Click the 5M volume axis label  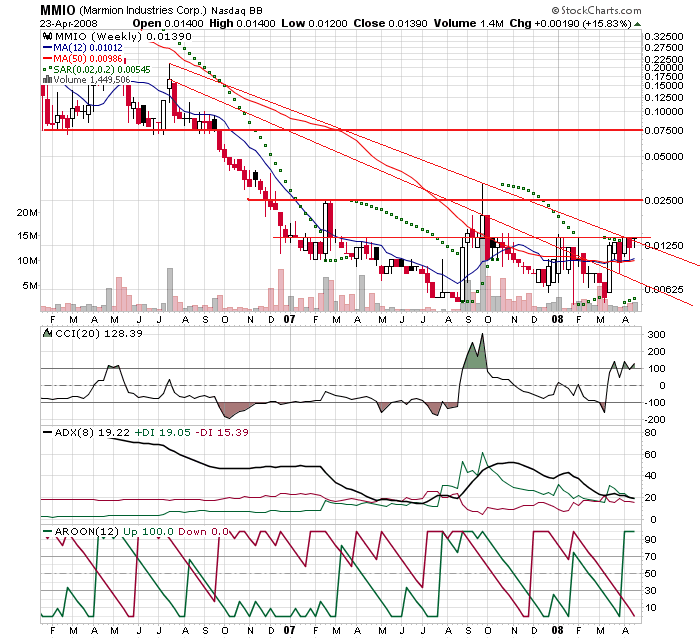click(x=30, y=285)
